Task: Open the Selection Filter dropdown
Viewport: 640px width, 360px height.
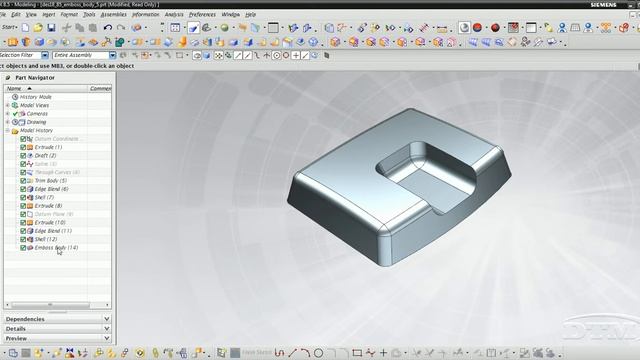Action: click(45, 55)
